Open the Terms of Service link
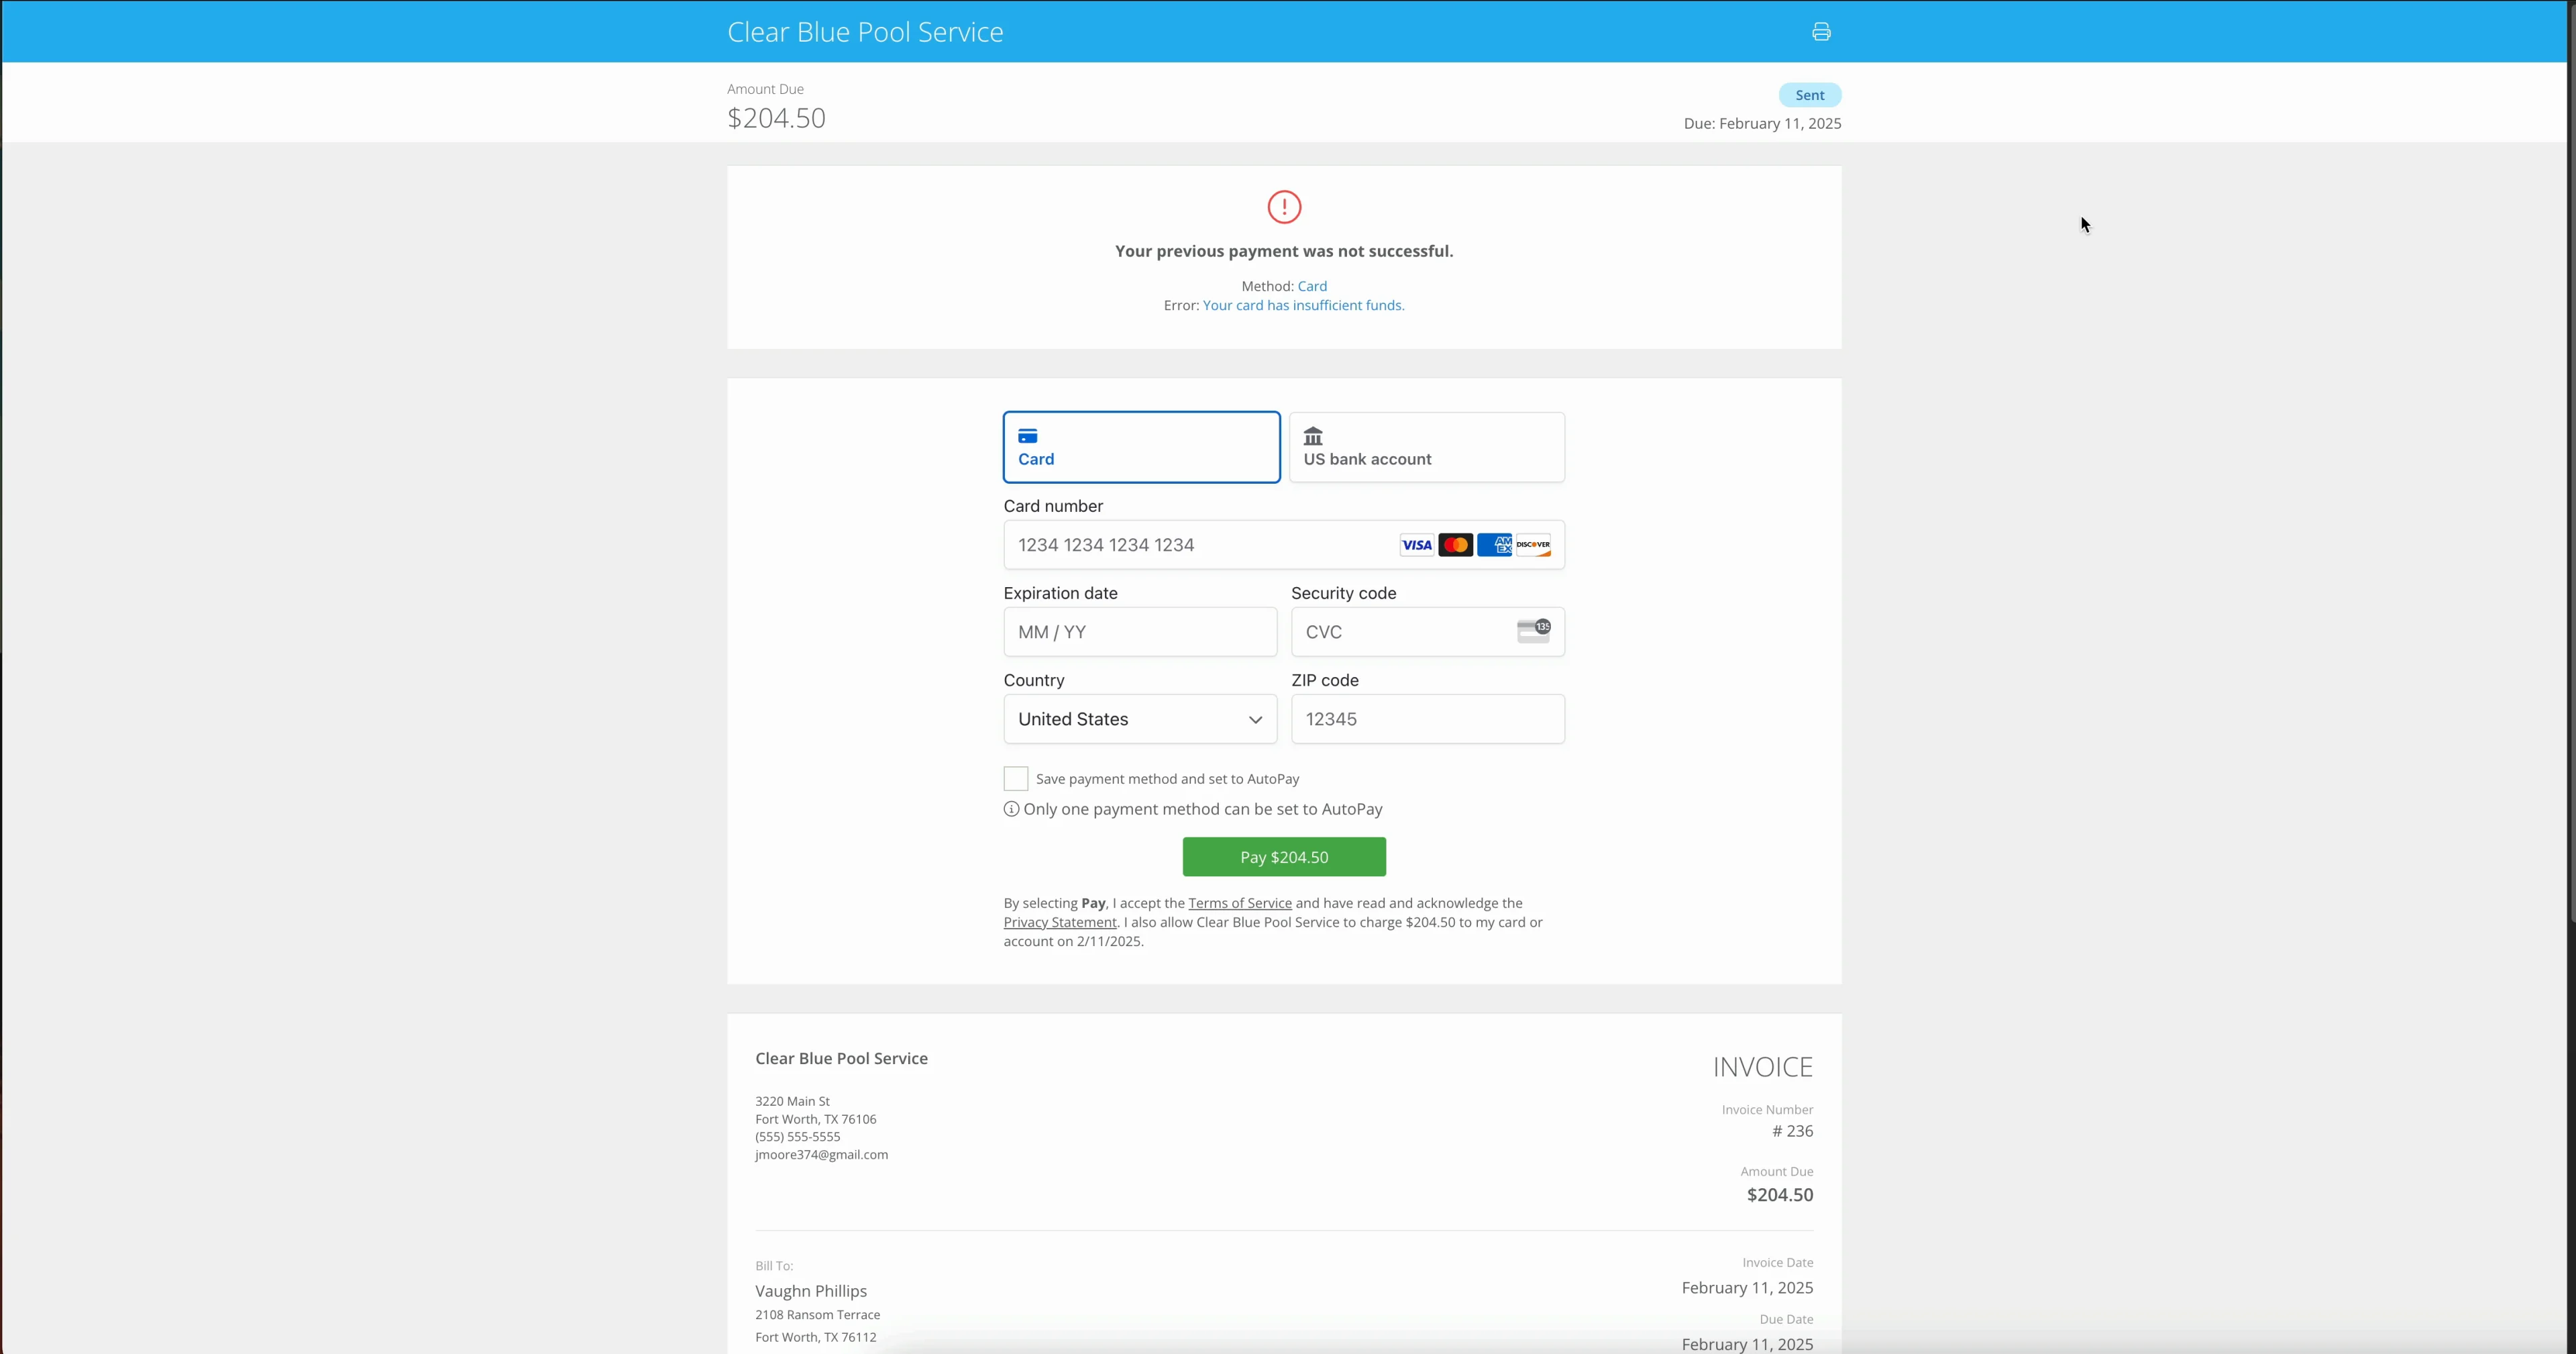Viewport: 2576px width, 1354px height. (x=1239, y=903)
